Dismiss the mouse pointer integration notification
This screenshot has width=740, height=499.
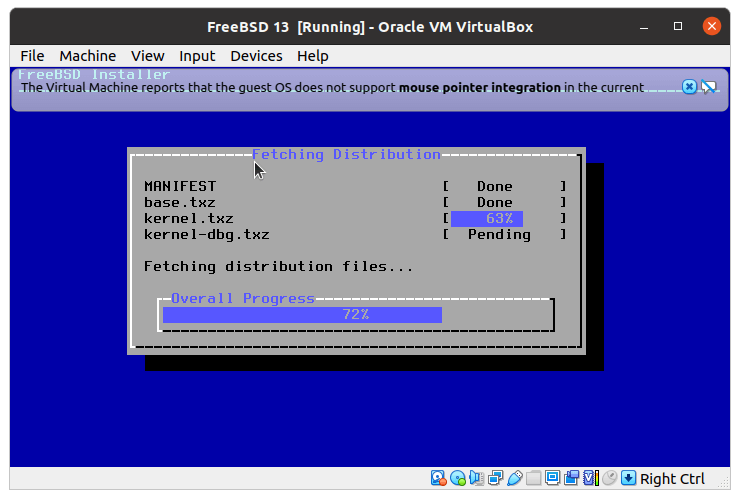point(689,87)
